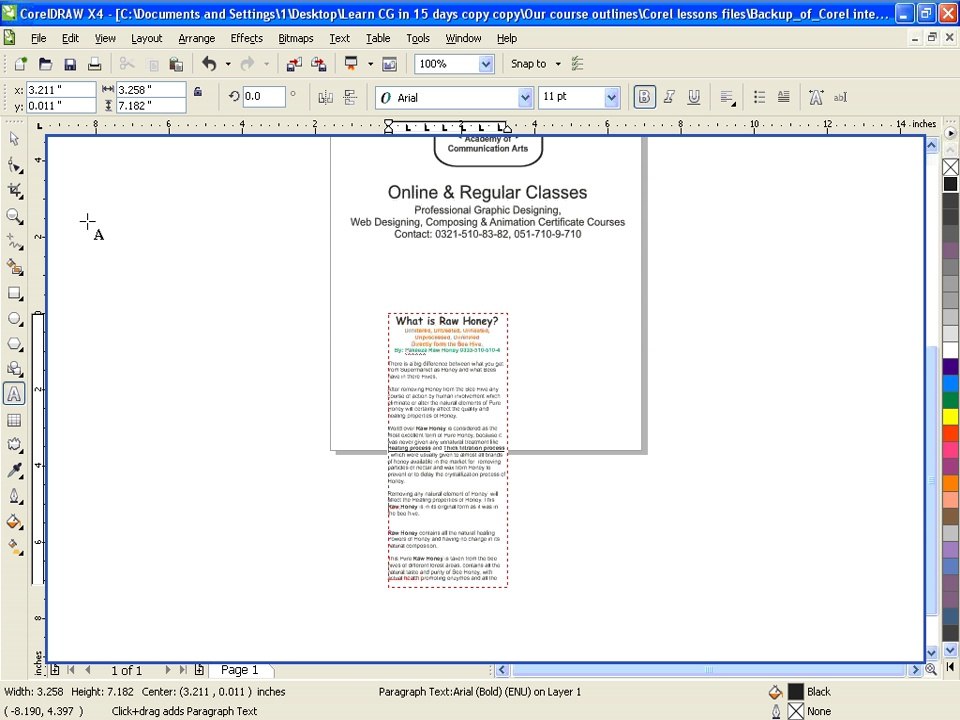Image resolution: width=960 pixels, height=720 pixels.
Task: Open the zoom level dropdown
Action: [486, 64]
